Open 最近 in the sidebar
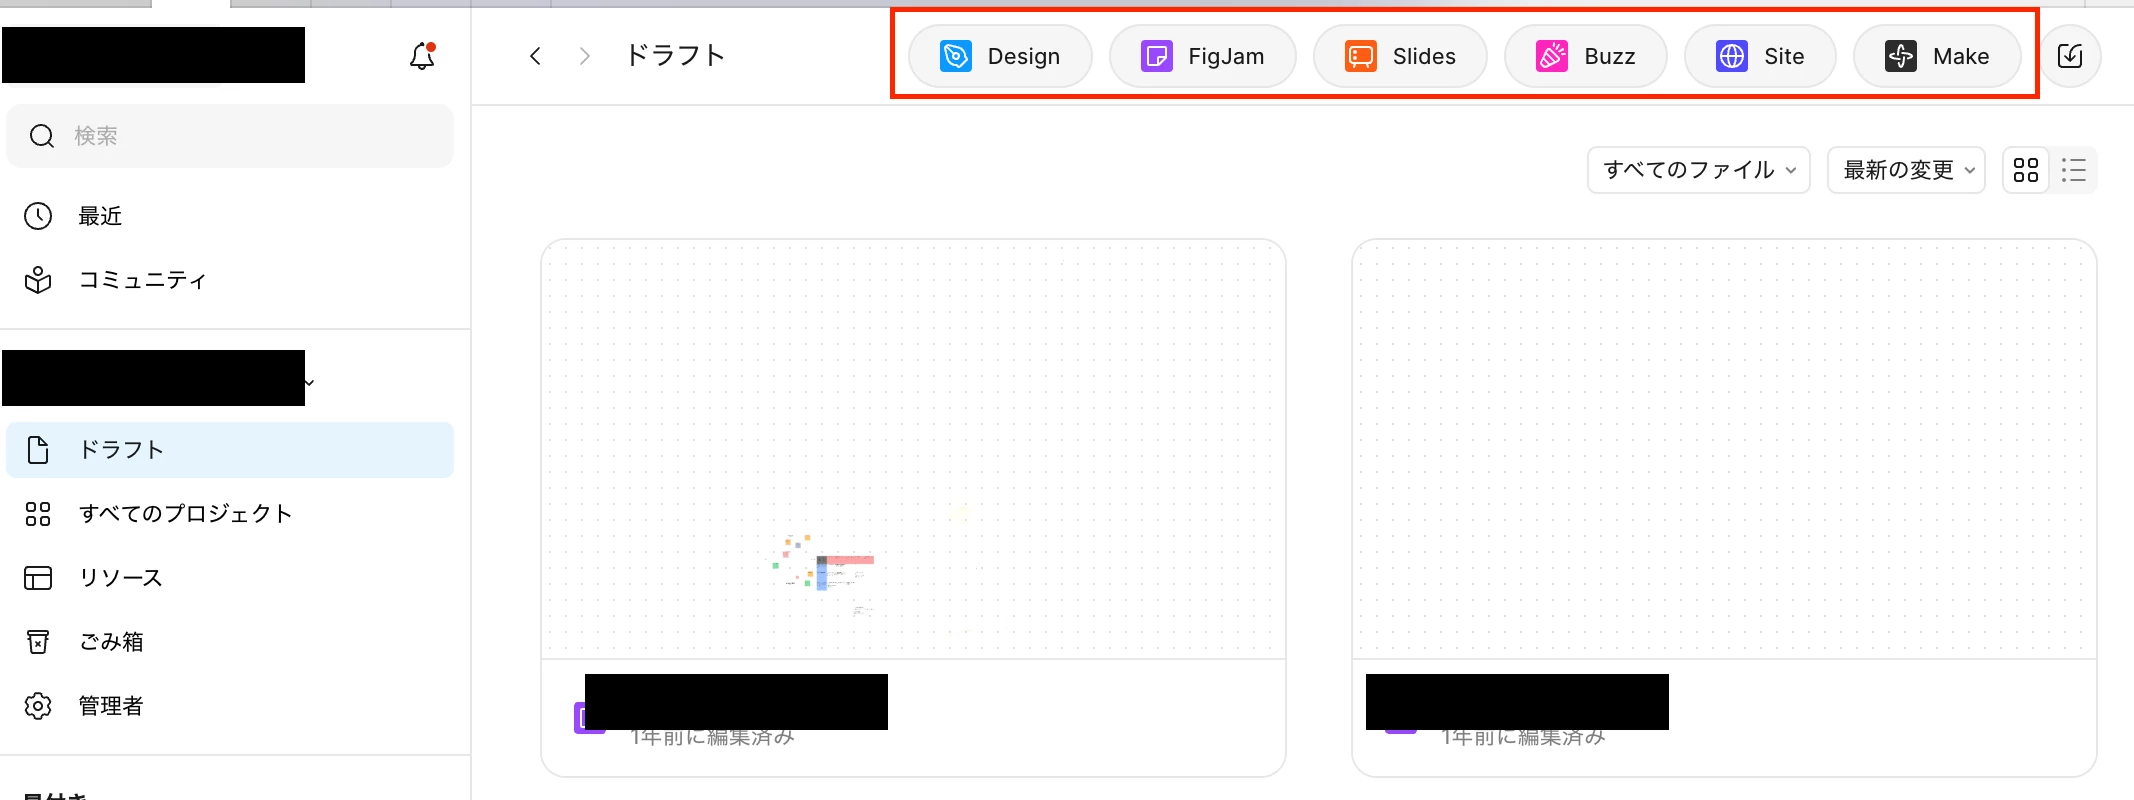 click(230, 216)
